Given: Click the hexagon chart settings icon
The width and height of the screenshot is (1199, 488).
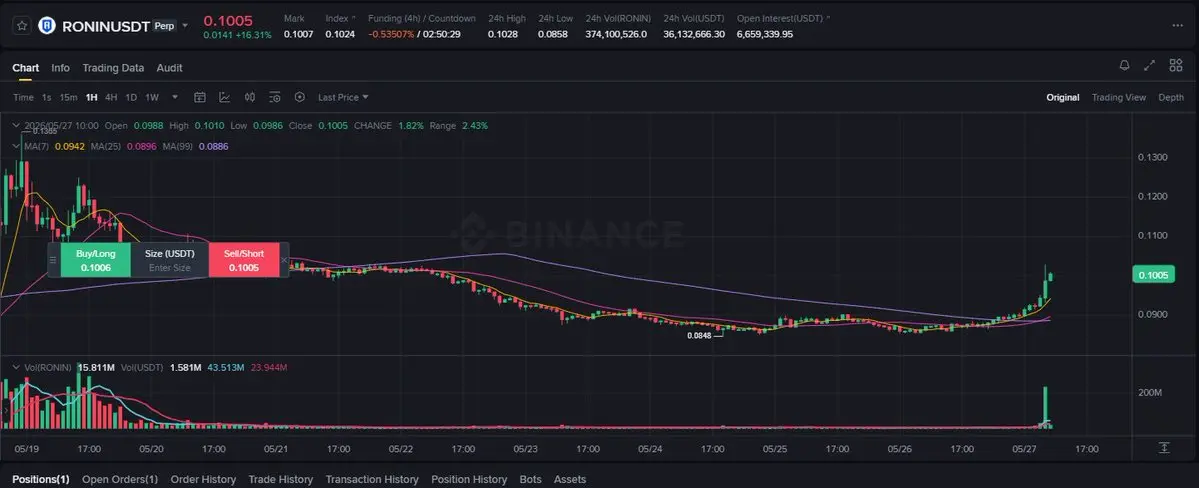Looking at the screenshot, I should [300, 97].
